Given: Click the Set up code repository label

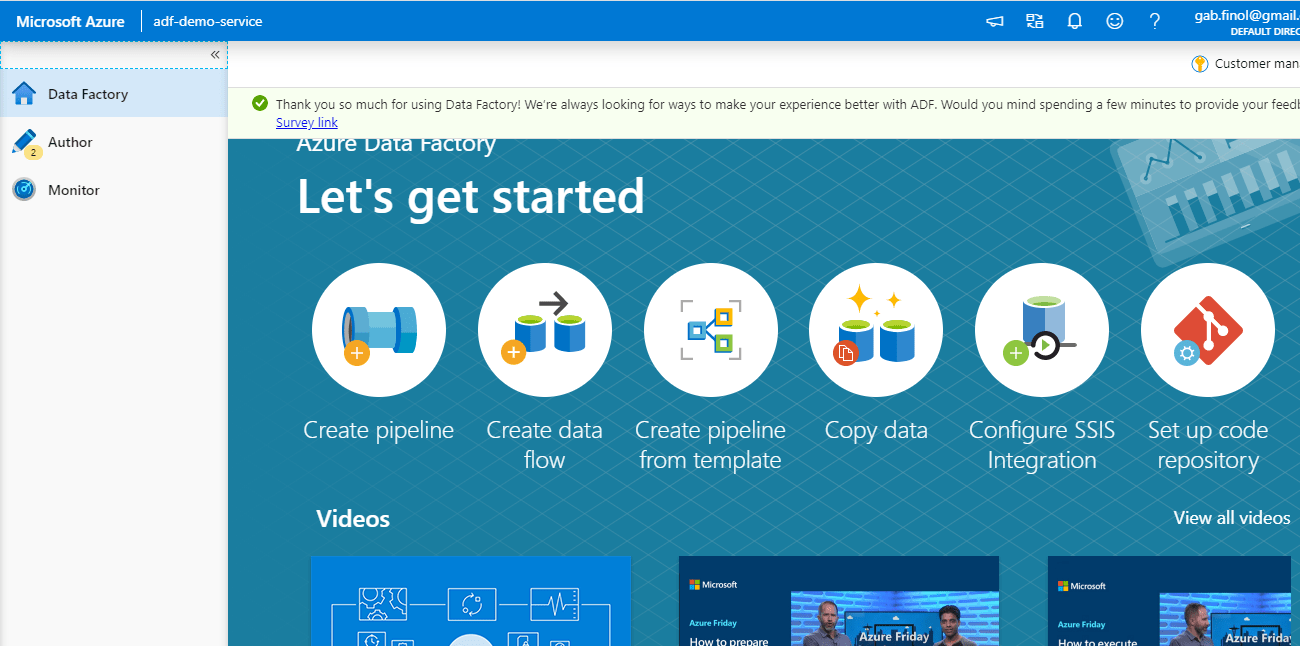Looking at the screenshot, I should 1208,445.
